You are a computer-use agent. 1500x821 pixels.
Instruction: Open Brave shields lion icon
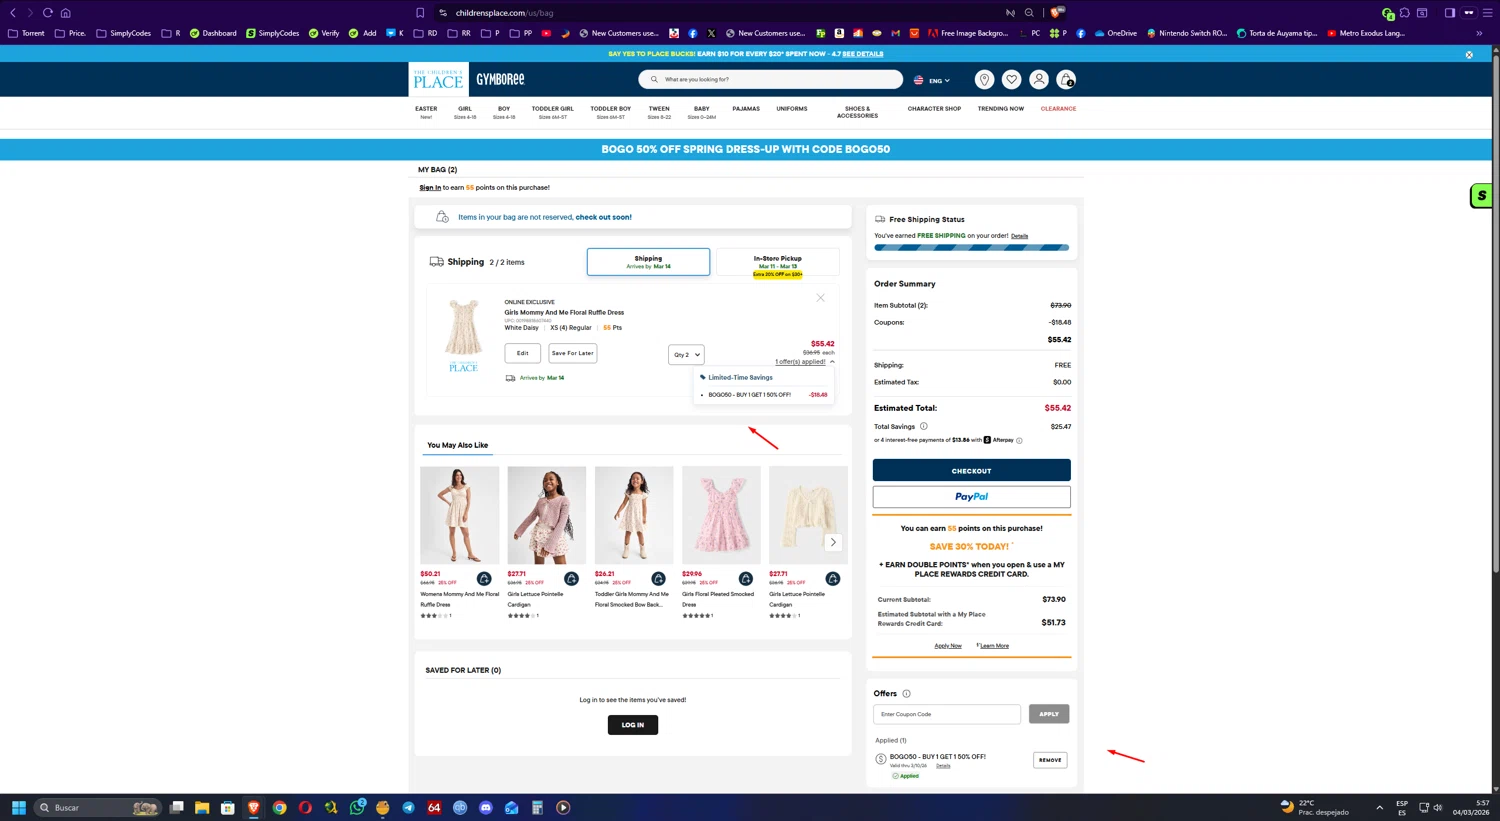click(x=1055, y=13)
